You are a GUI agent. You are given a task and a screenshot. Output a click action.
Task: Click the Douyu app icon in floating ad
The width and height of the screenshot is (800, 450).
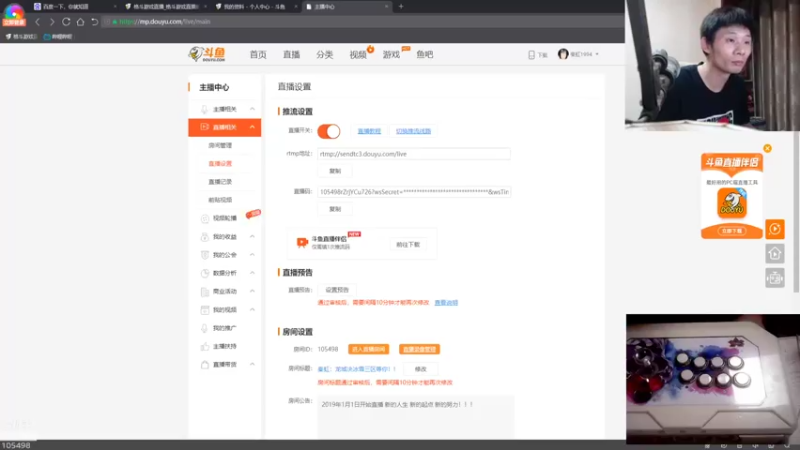coord(732,203)
